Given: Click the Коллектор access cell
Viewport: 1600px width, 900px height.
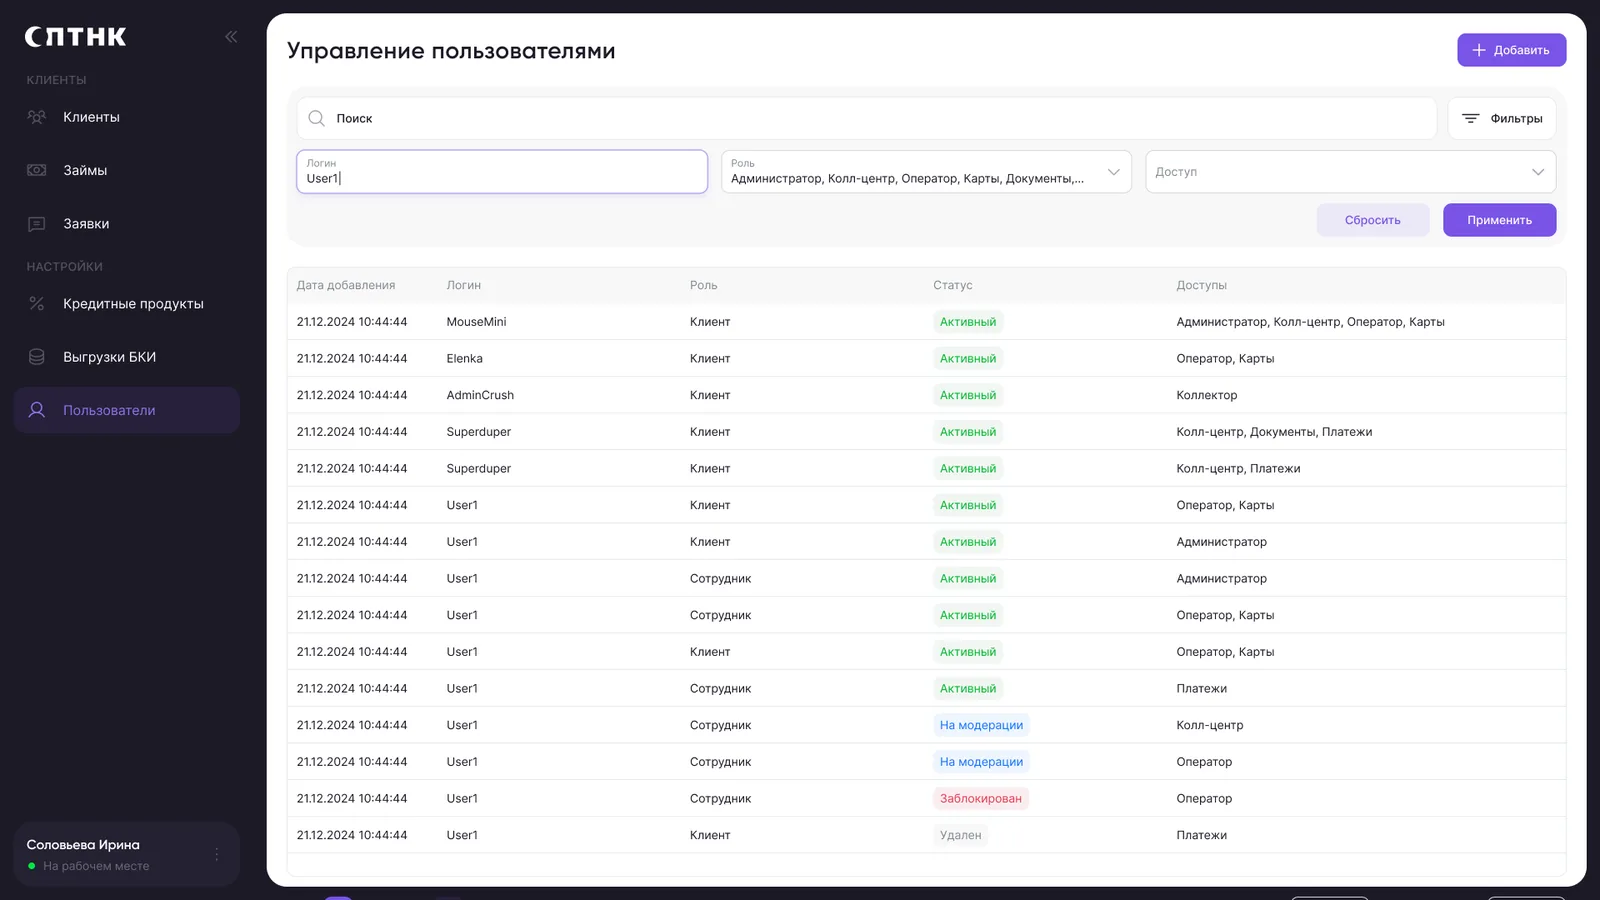Looking at the screenshot, I should [x=1207, y=395].
